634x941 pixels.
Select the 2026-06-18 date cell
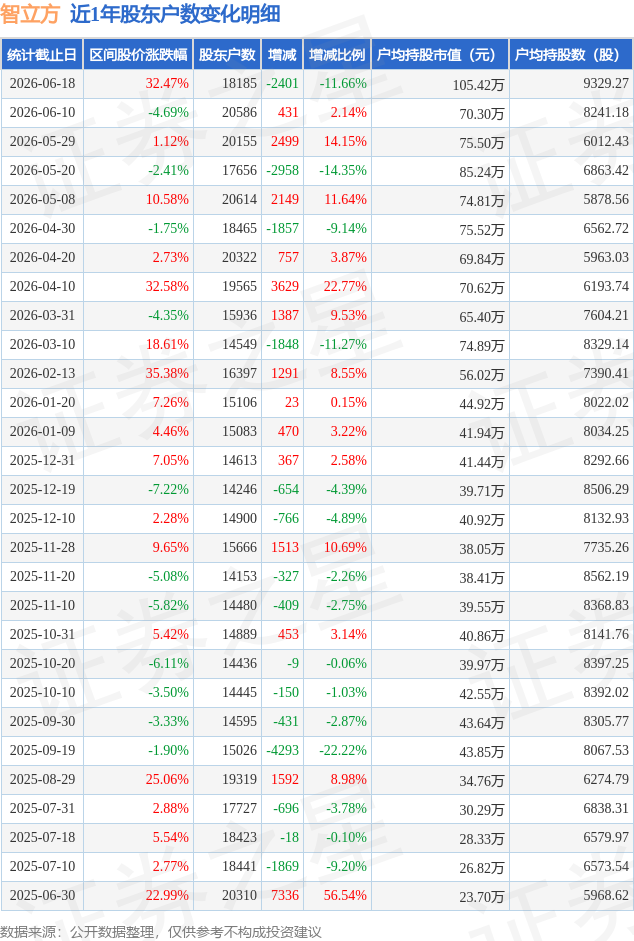43,83
